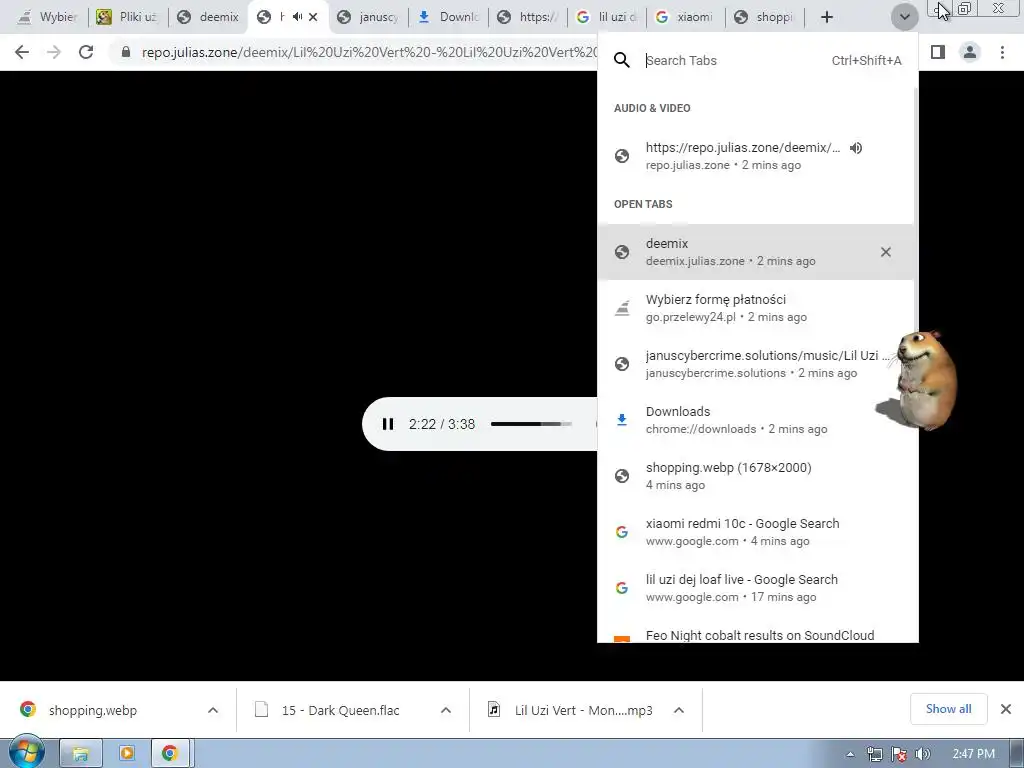Reload the current page
Screen dimensions: 1024x768
(x=86, y=52)
